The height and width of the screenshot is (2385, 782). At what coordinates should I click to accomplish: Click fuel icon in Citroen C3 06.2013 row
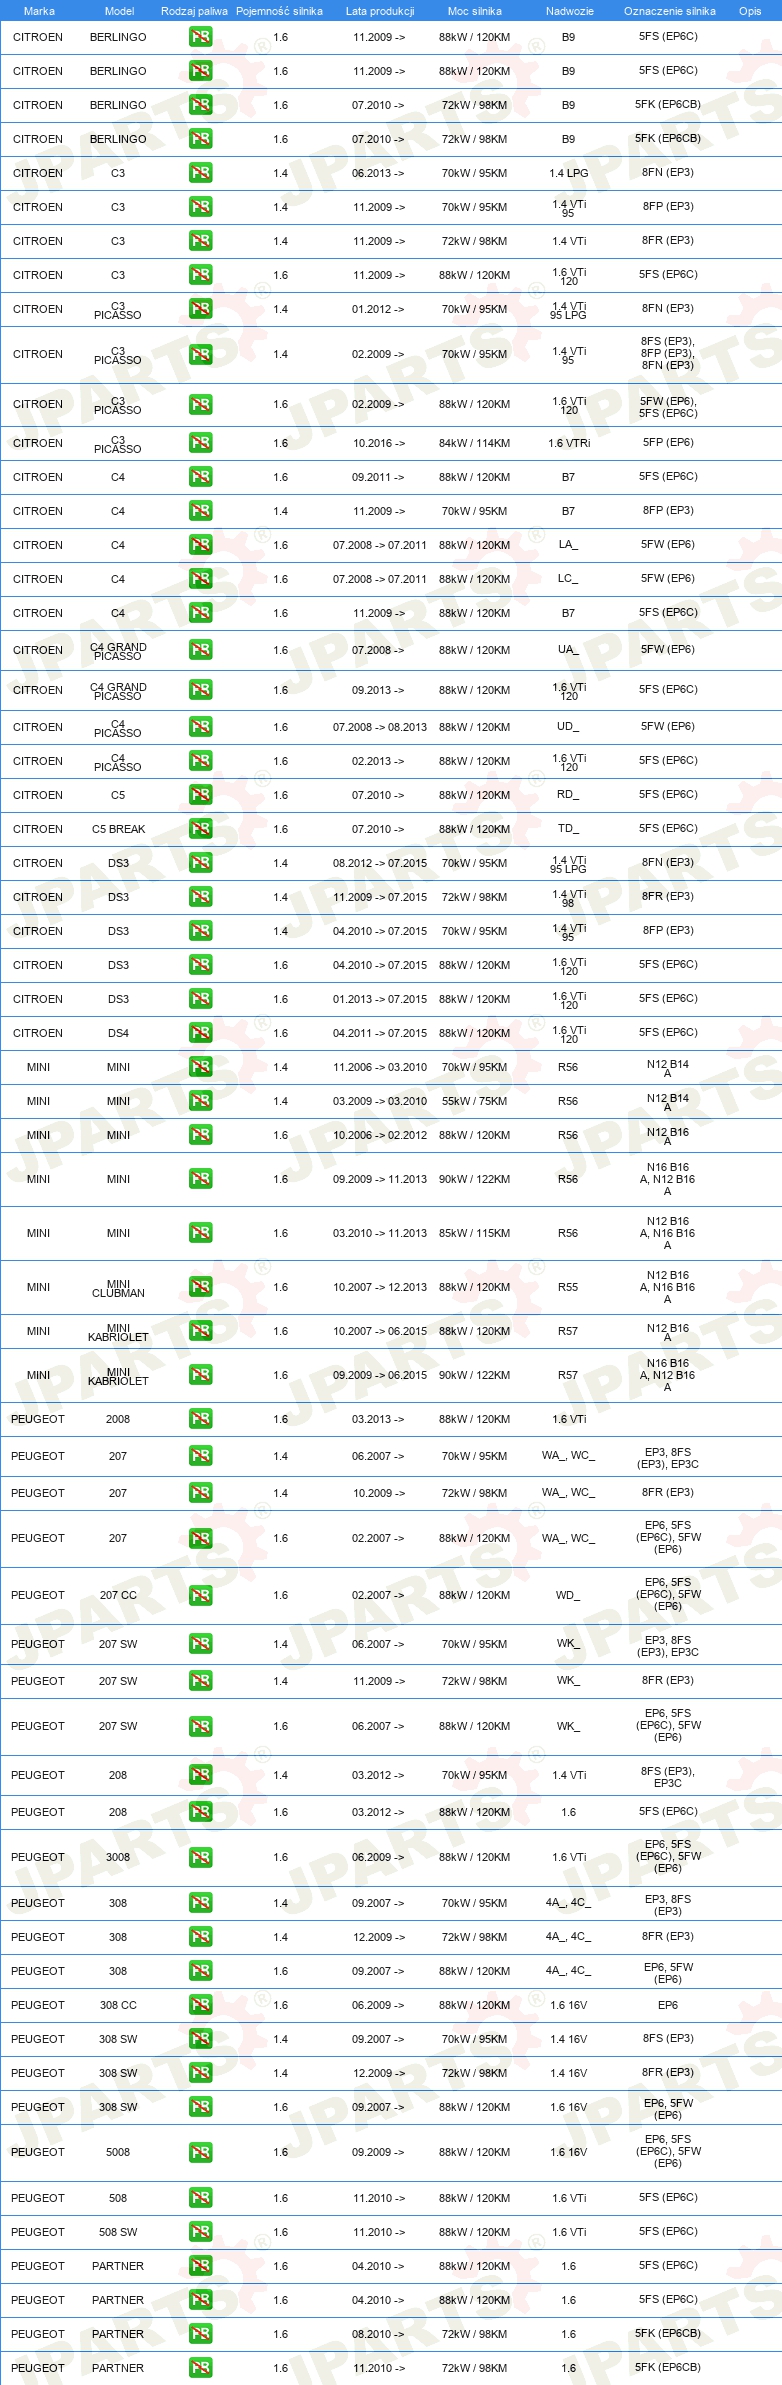coord(200,173)
